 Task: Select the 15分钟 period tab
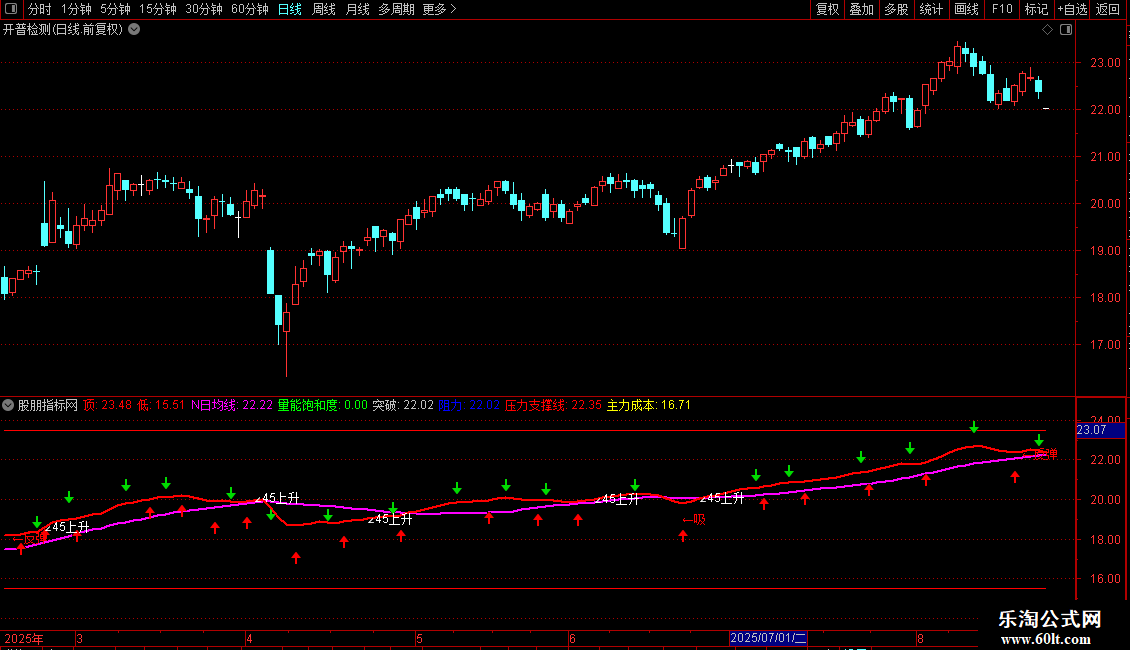tap(157, 9)
